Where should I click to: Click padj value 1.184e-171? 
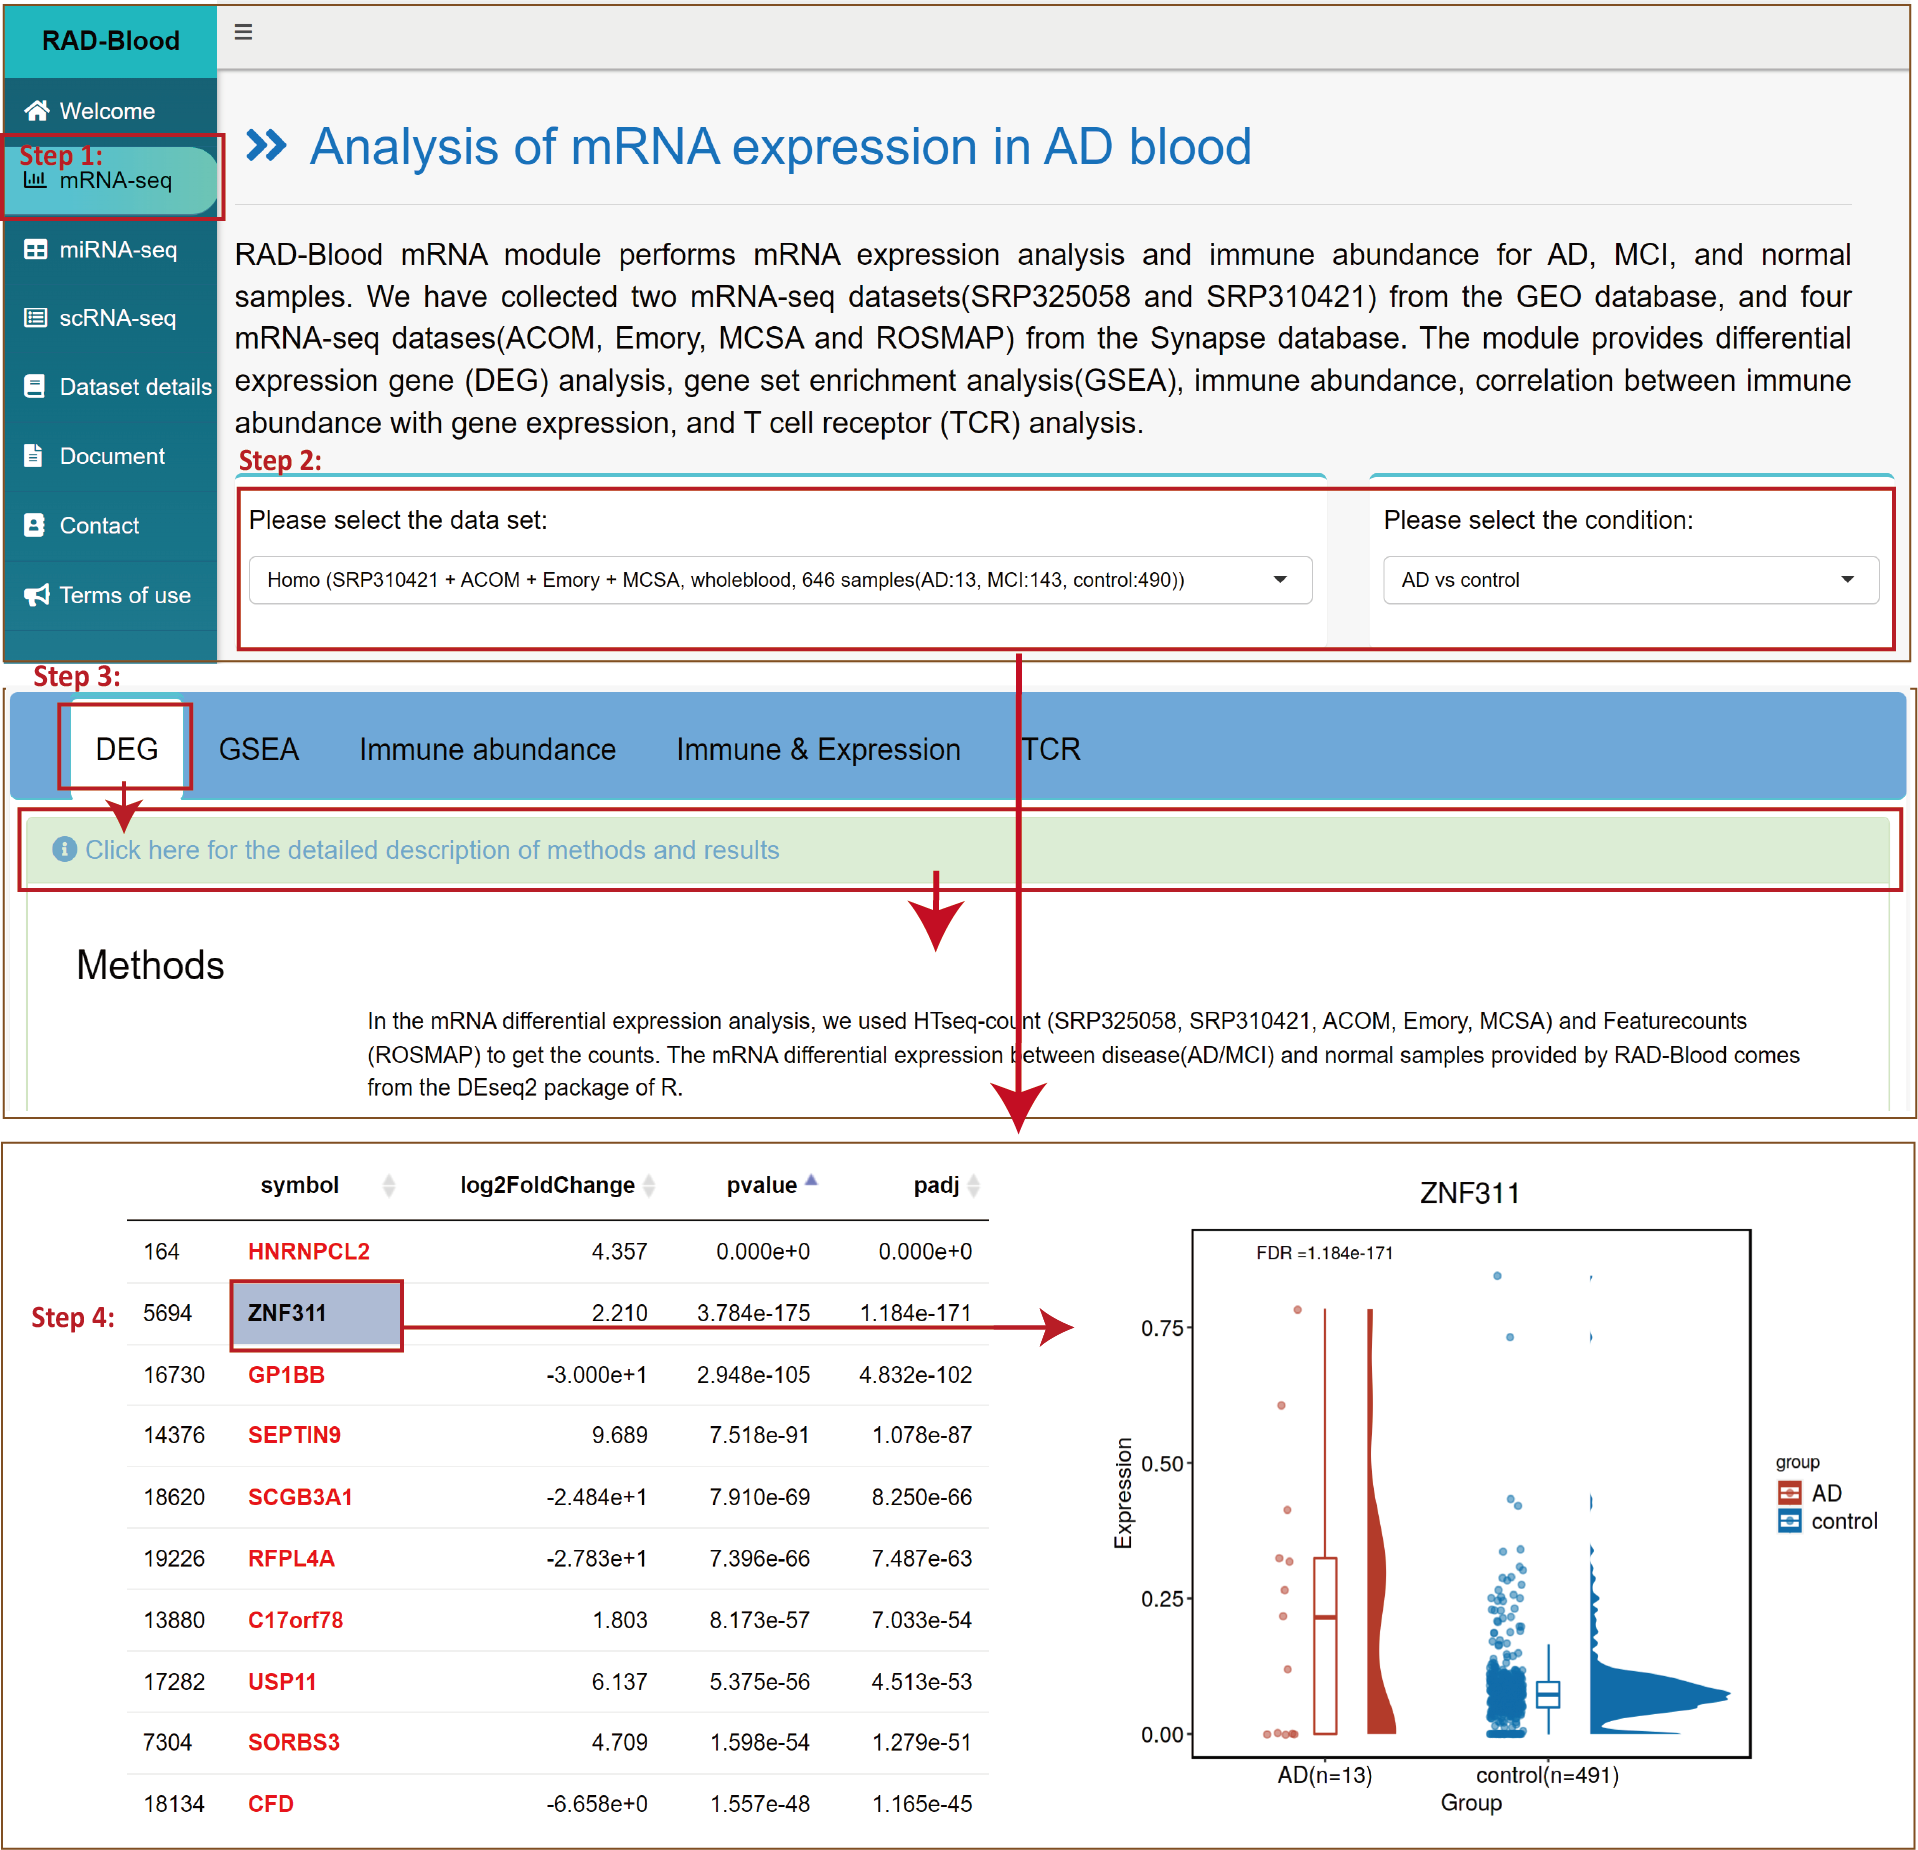[915, 1313]
